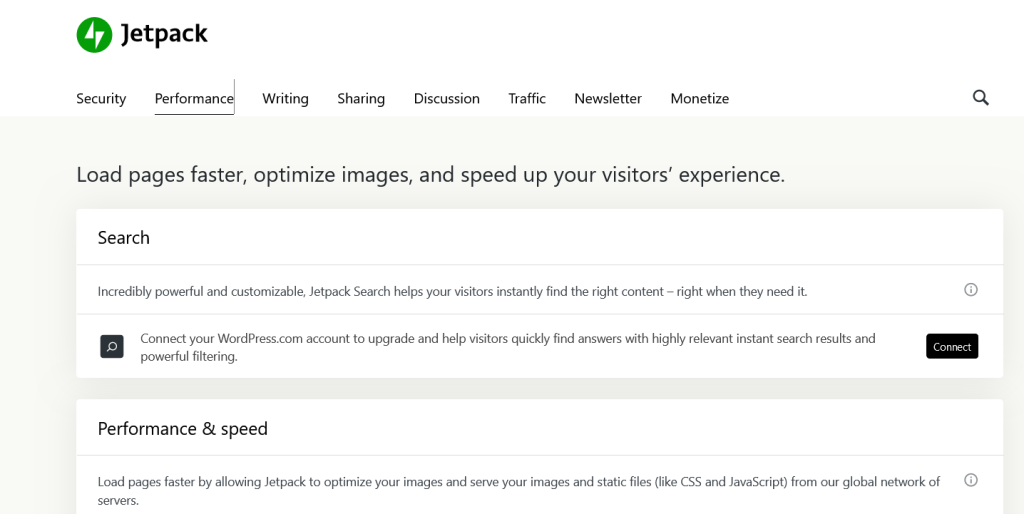Open the magnifier search icon in the navigation bar
Screen dimensions: 1024x514
point(980,97)
